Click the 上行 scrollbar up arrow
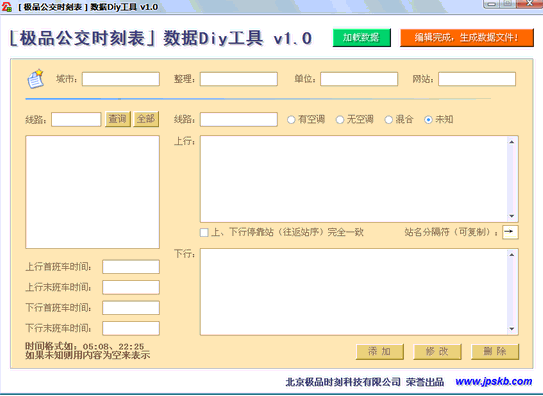Viewport: 543px width, 396px height. point(512,142)
